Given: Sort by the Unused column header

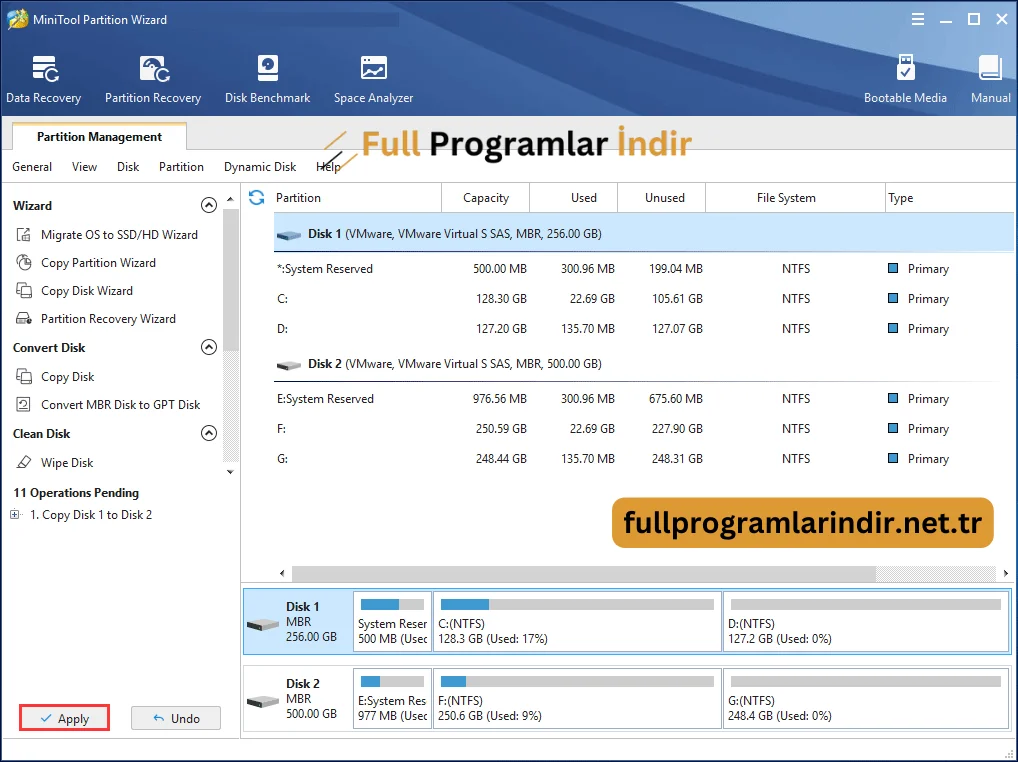Looking at the screenshot, I should click(662, 197).
